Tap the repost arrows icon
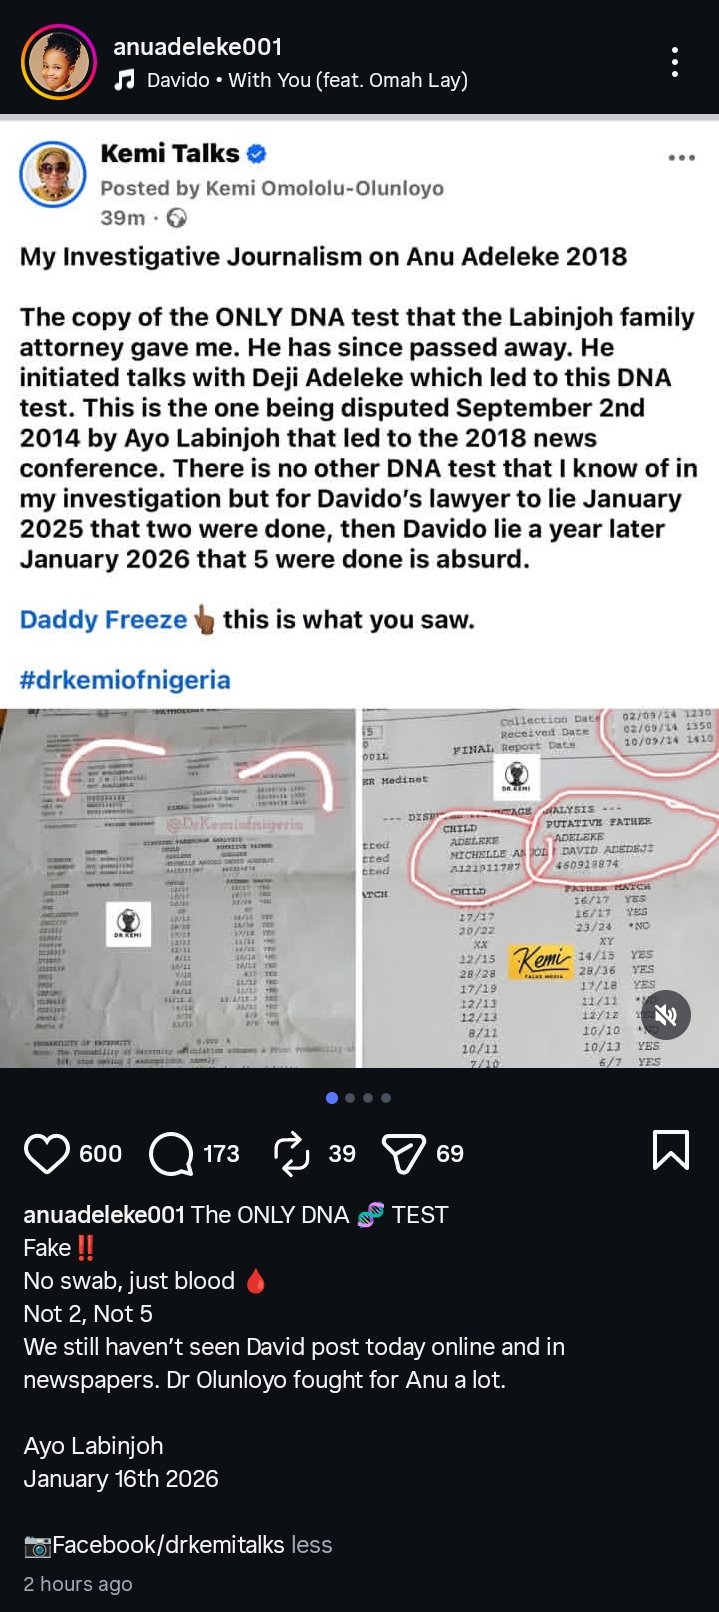 [x=291, y=1153]
